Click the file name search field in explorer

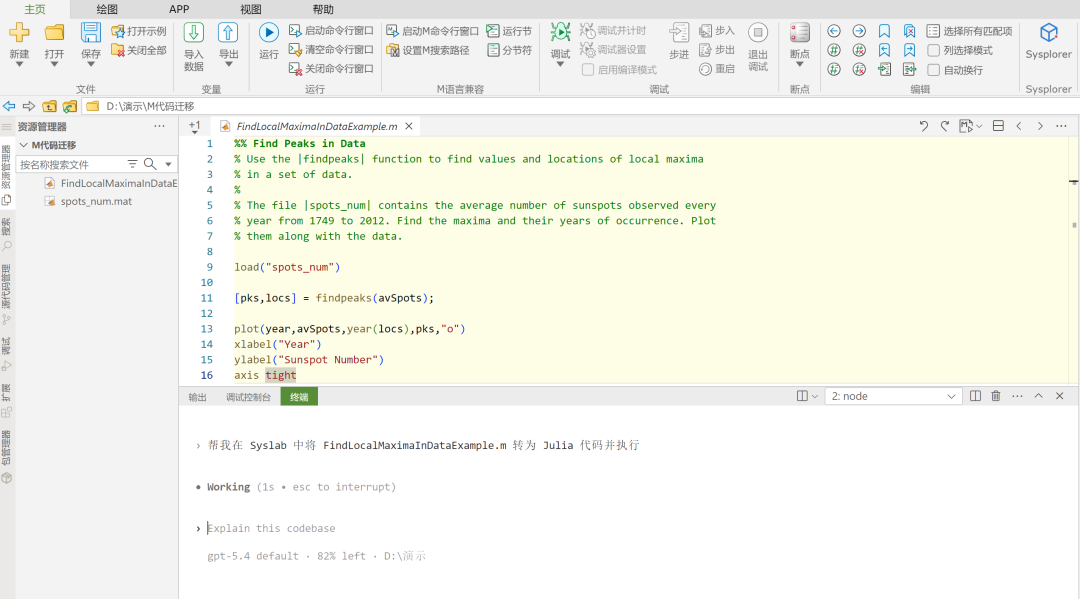pos(71,165)
